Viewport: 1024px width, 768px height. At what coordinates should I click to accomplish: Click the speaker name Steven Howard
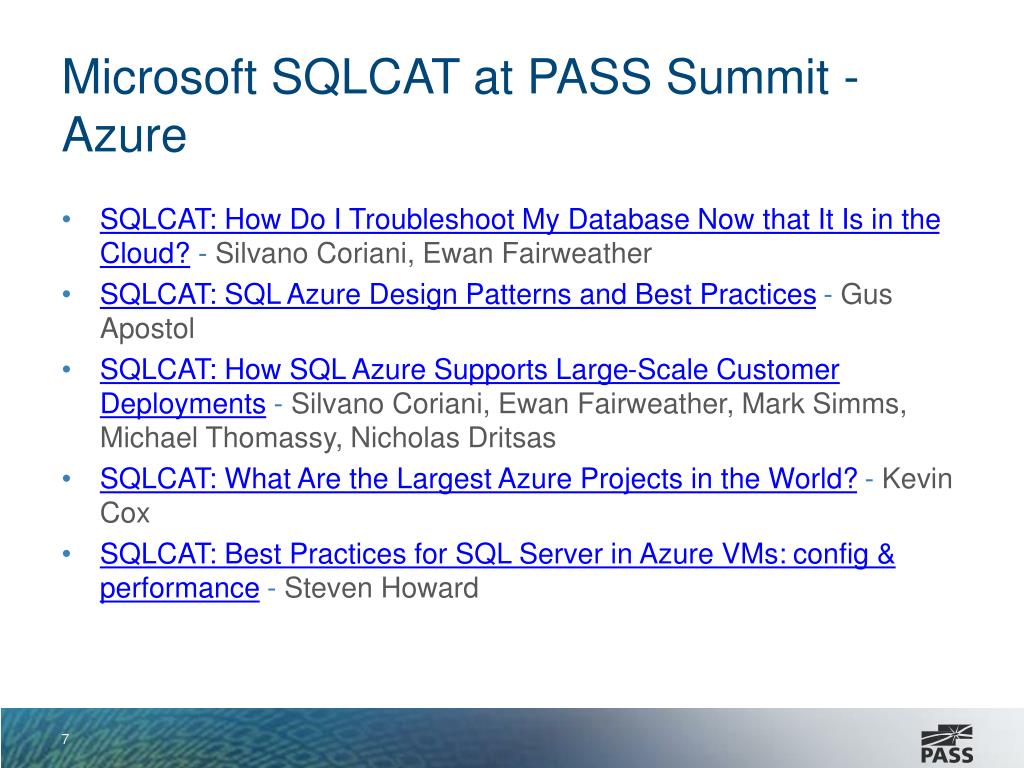click(381, 588)
